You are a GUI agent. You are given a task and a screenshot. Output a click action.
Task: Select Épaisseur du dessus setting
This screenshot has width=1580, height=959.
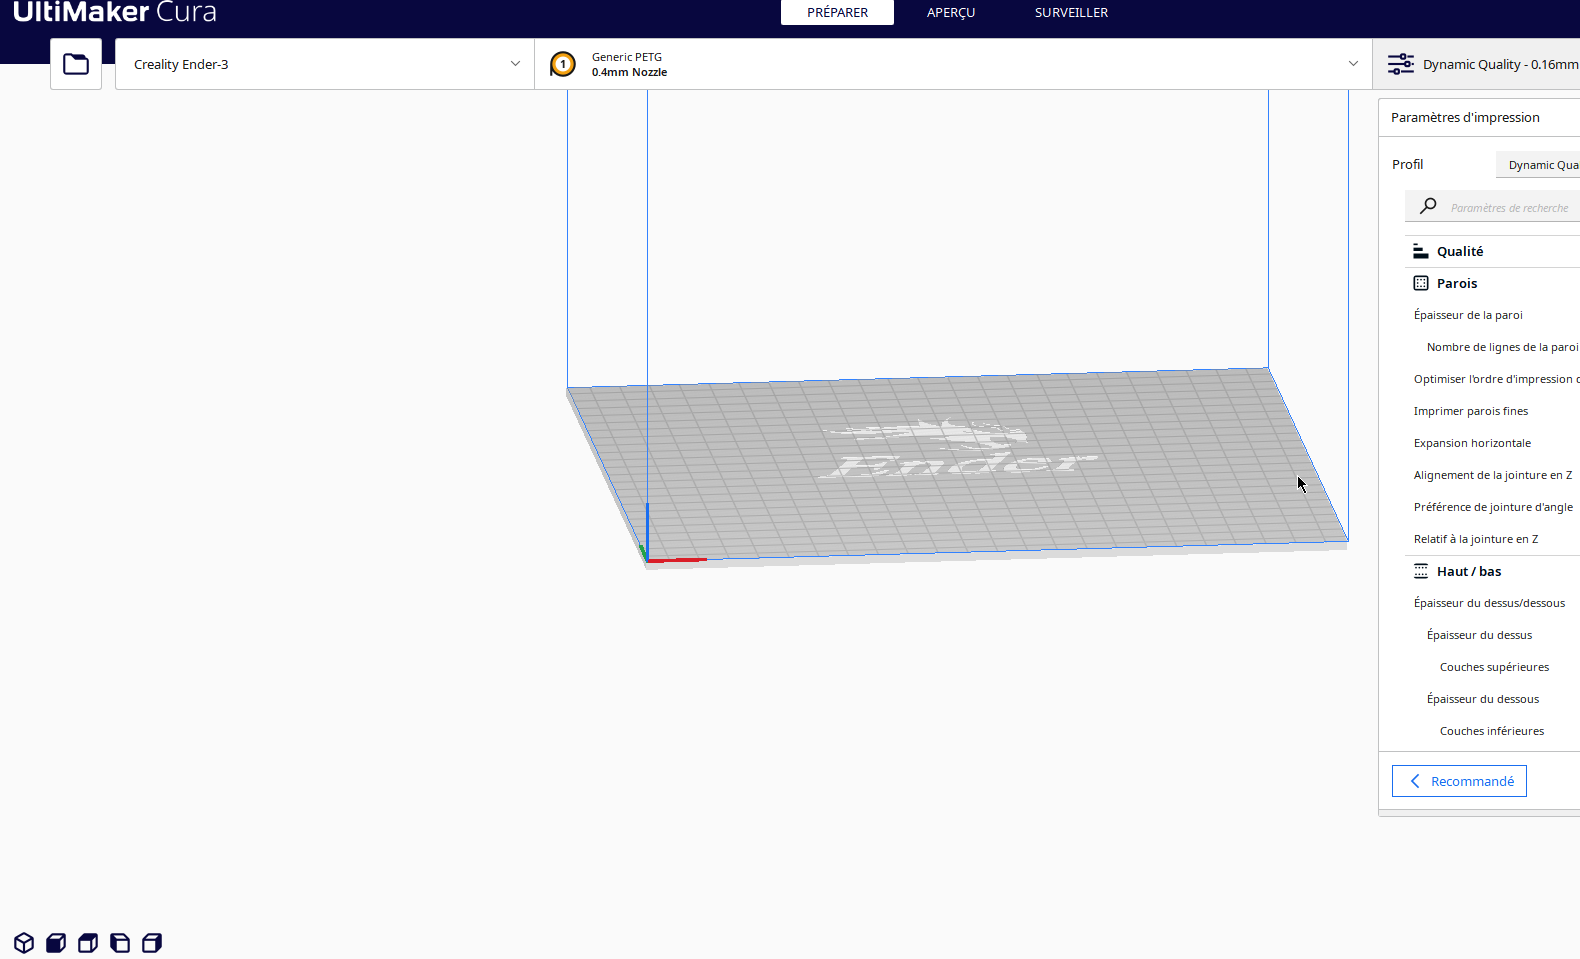[1479, 635]
